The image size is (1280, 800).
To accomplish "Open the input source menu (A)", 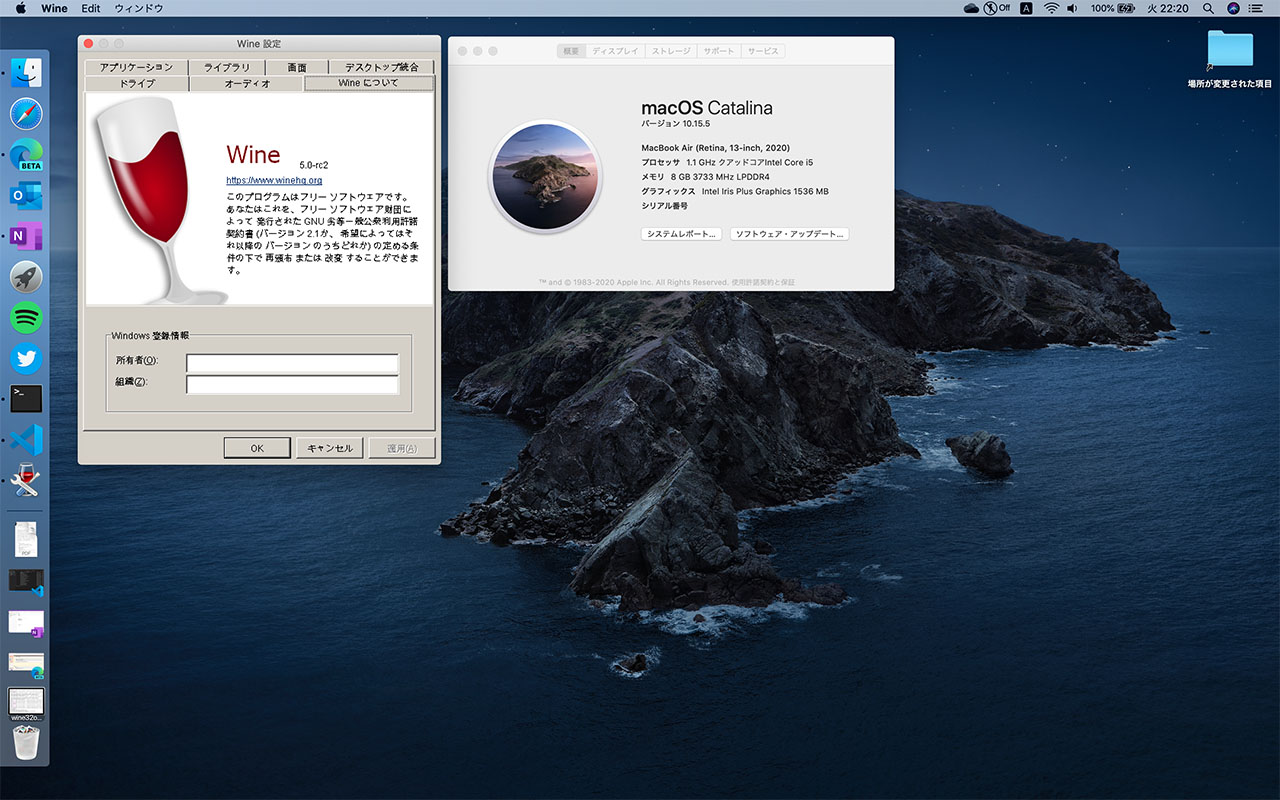I will [1026, 8].
